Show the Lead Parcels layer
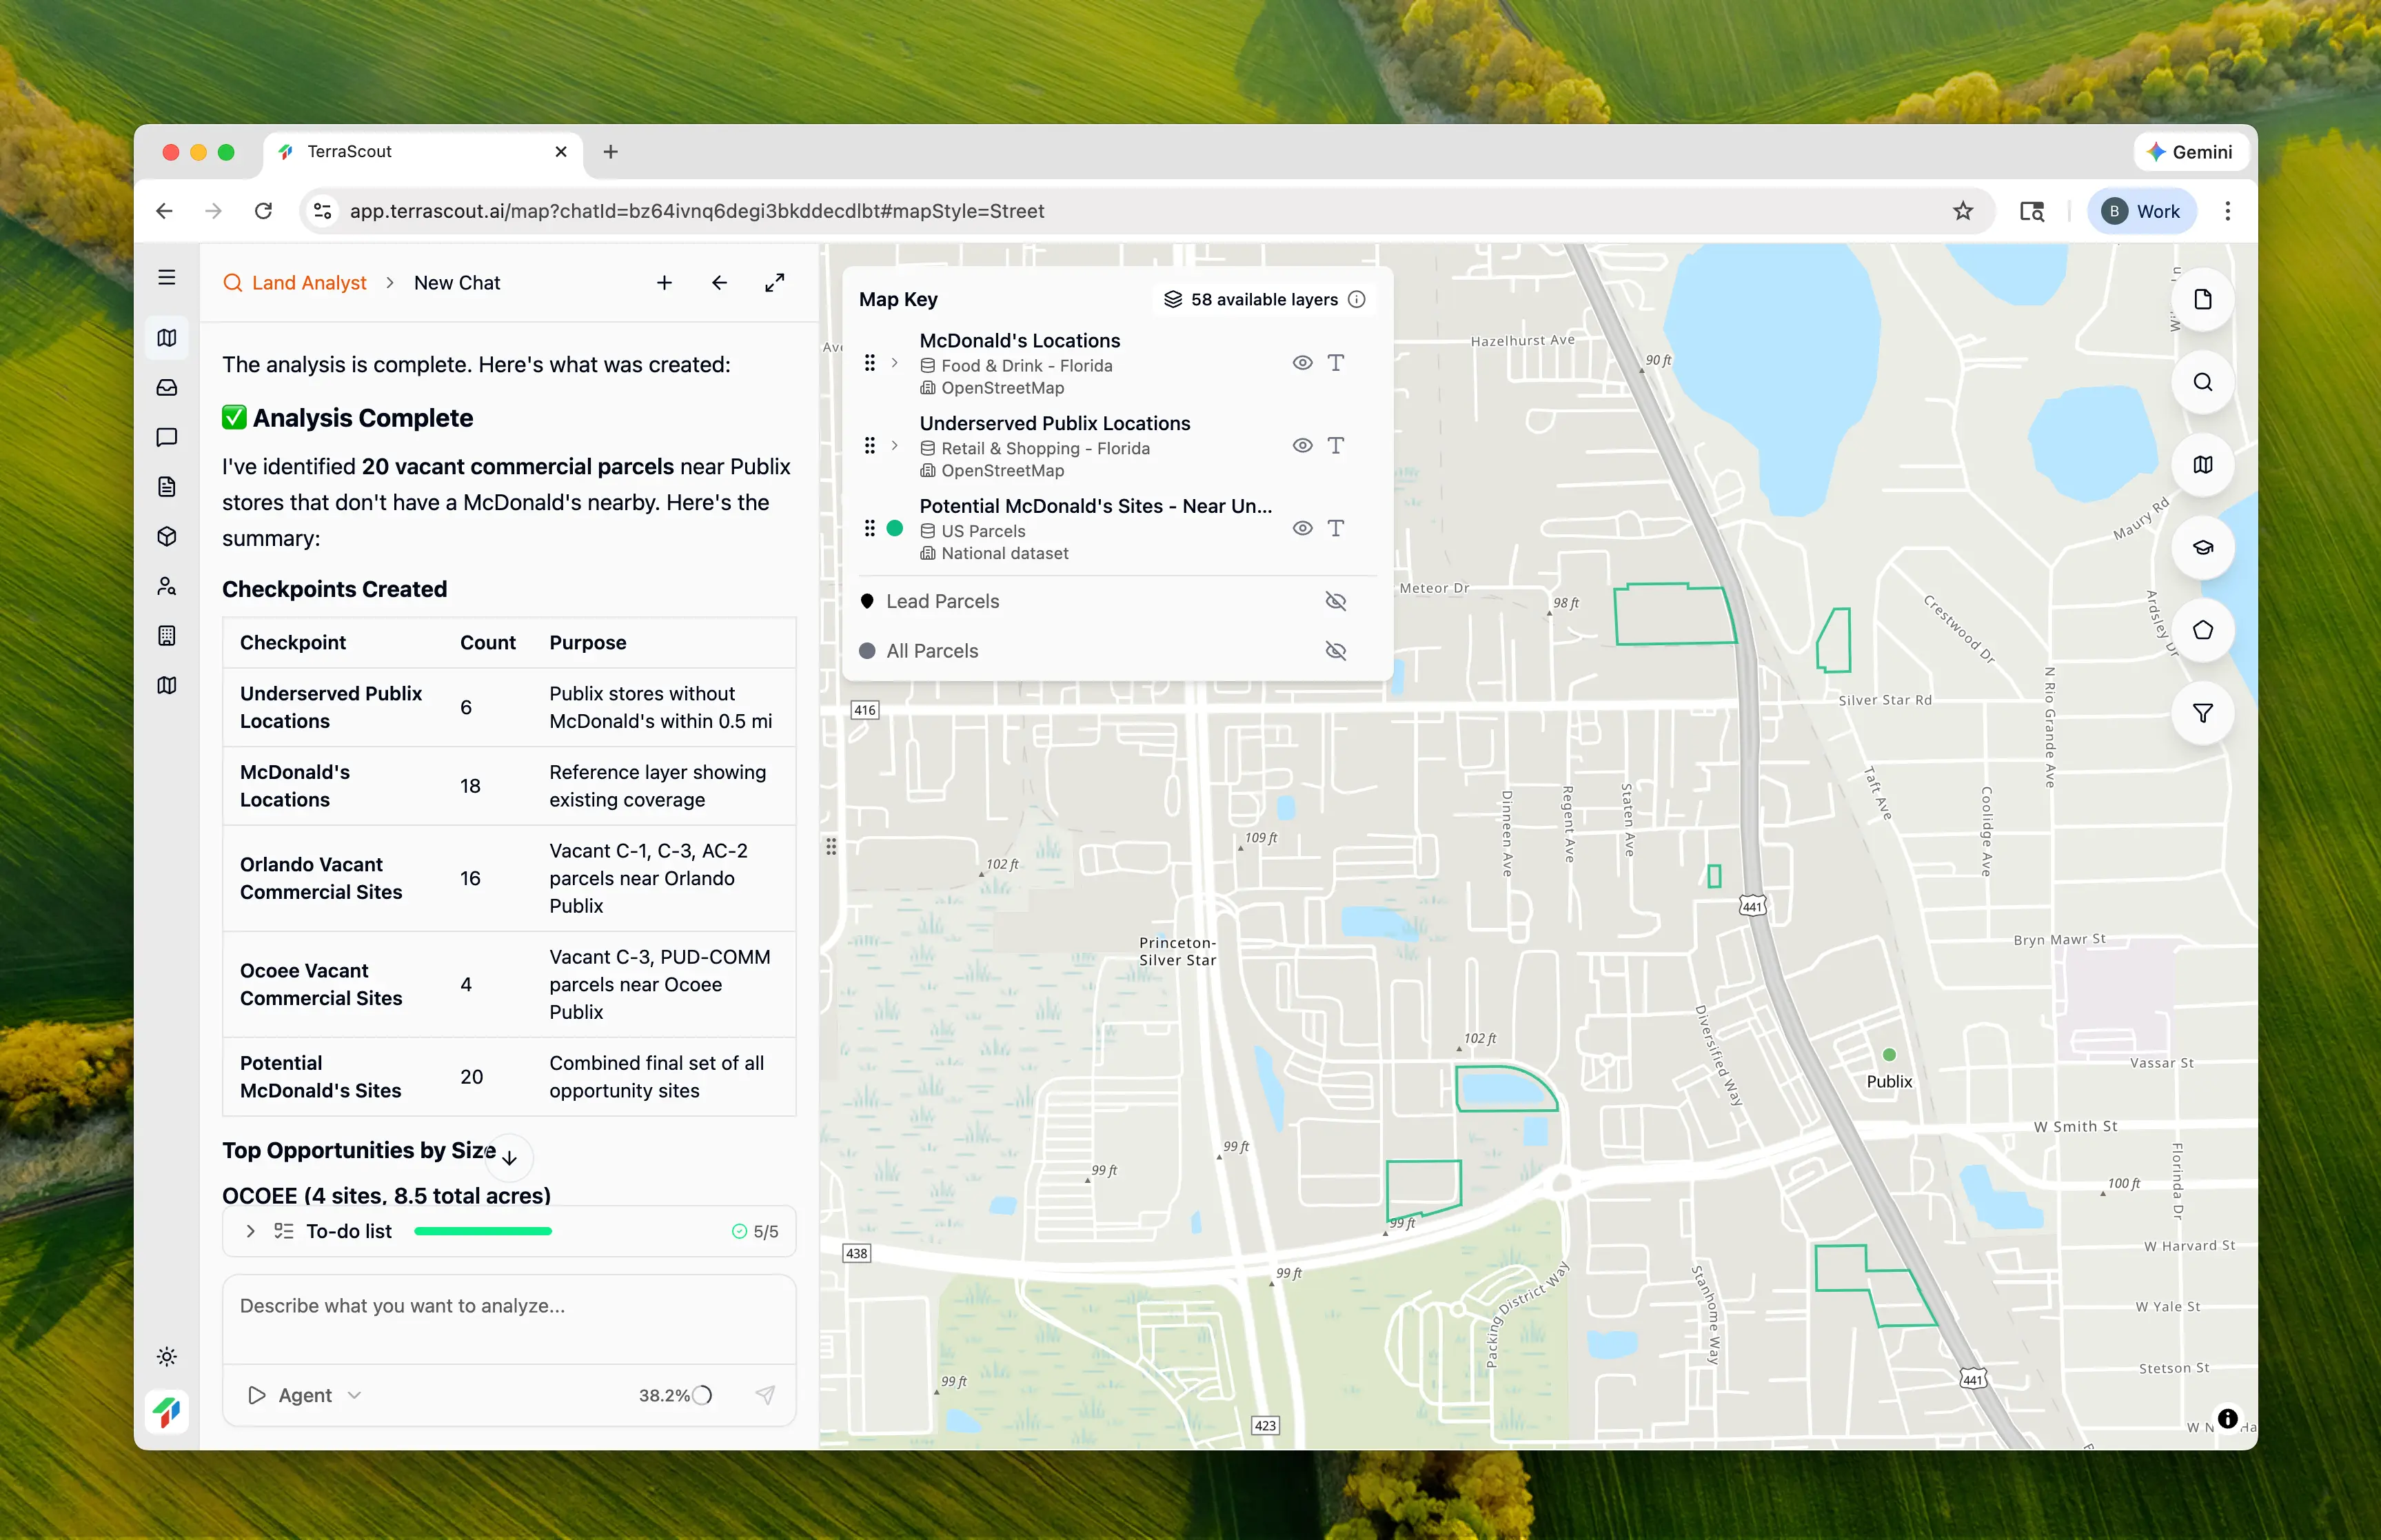Image resolution: width=2381 pixels, height=1540 pixels. coord(1335,601)
